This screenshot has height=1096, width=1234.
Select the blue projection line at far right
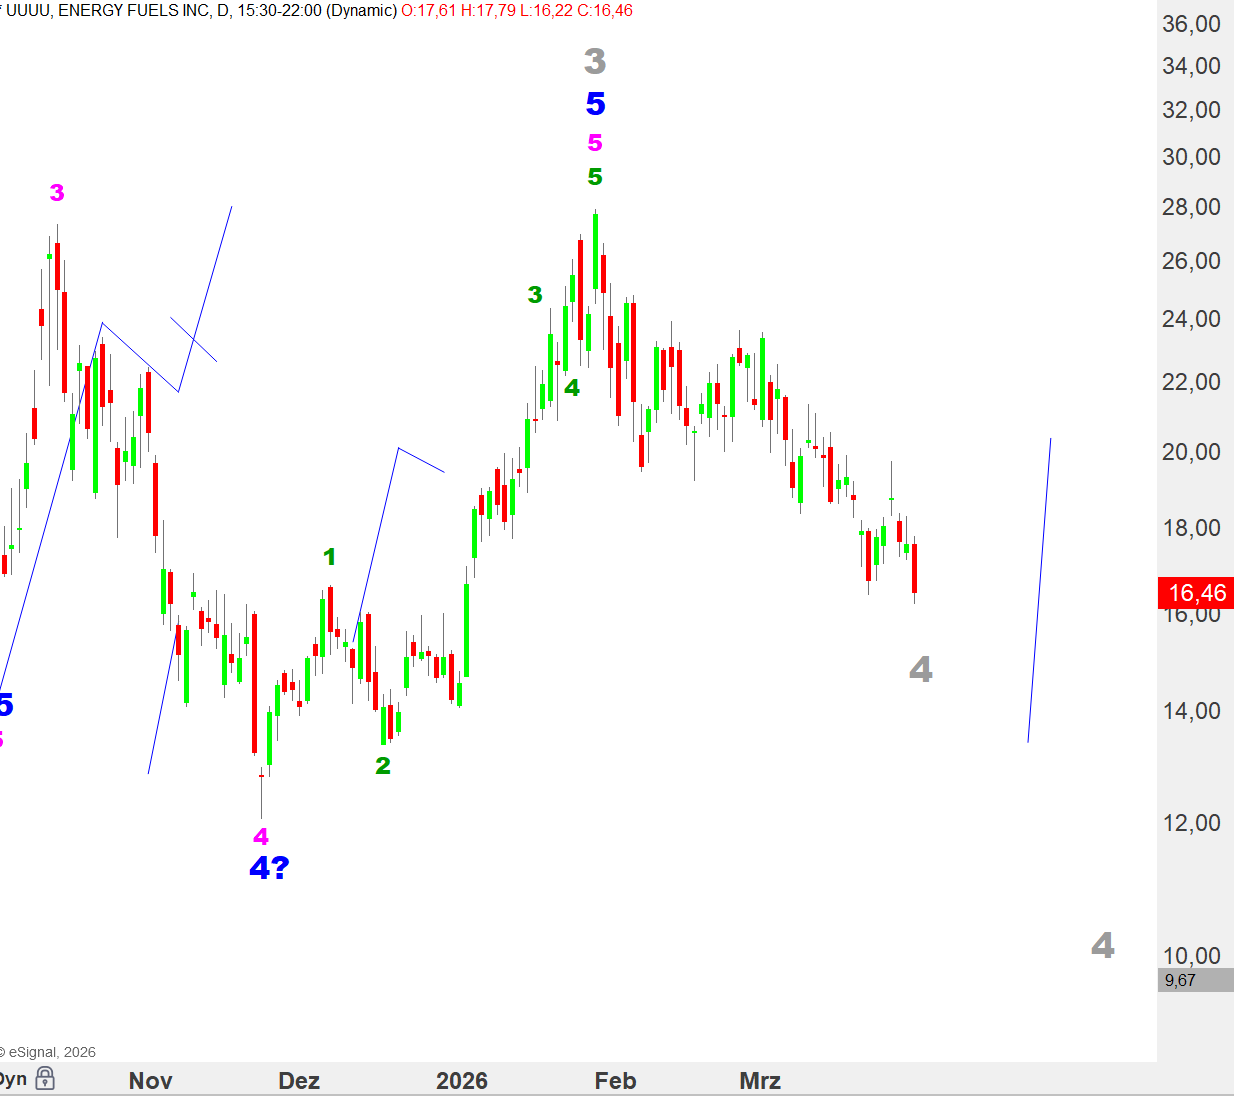coord(1040,590)
